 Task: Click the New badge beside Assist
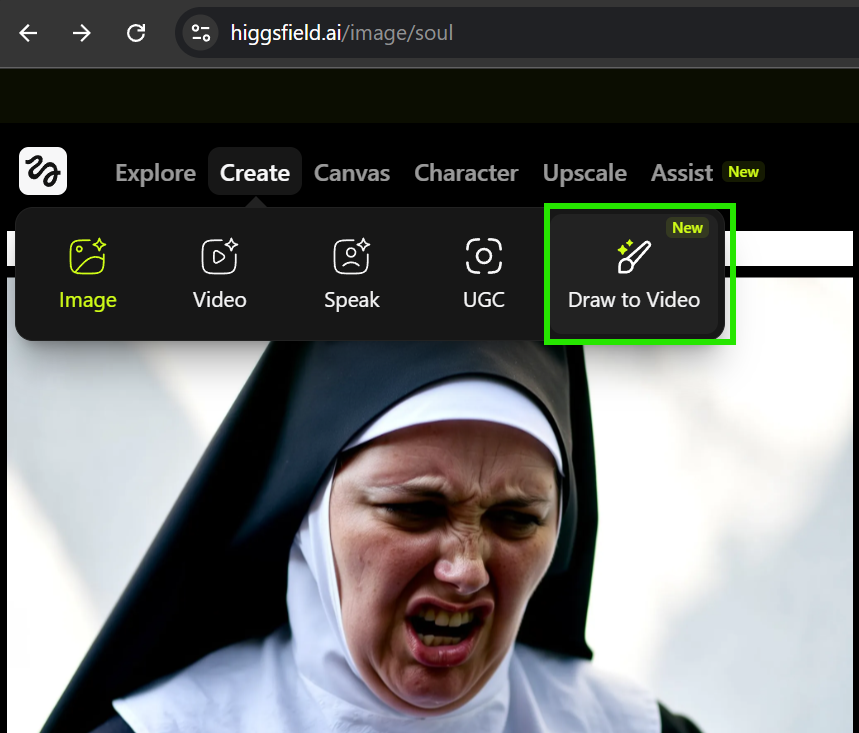point(743,172)
